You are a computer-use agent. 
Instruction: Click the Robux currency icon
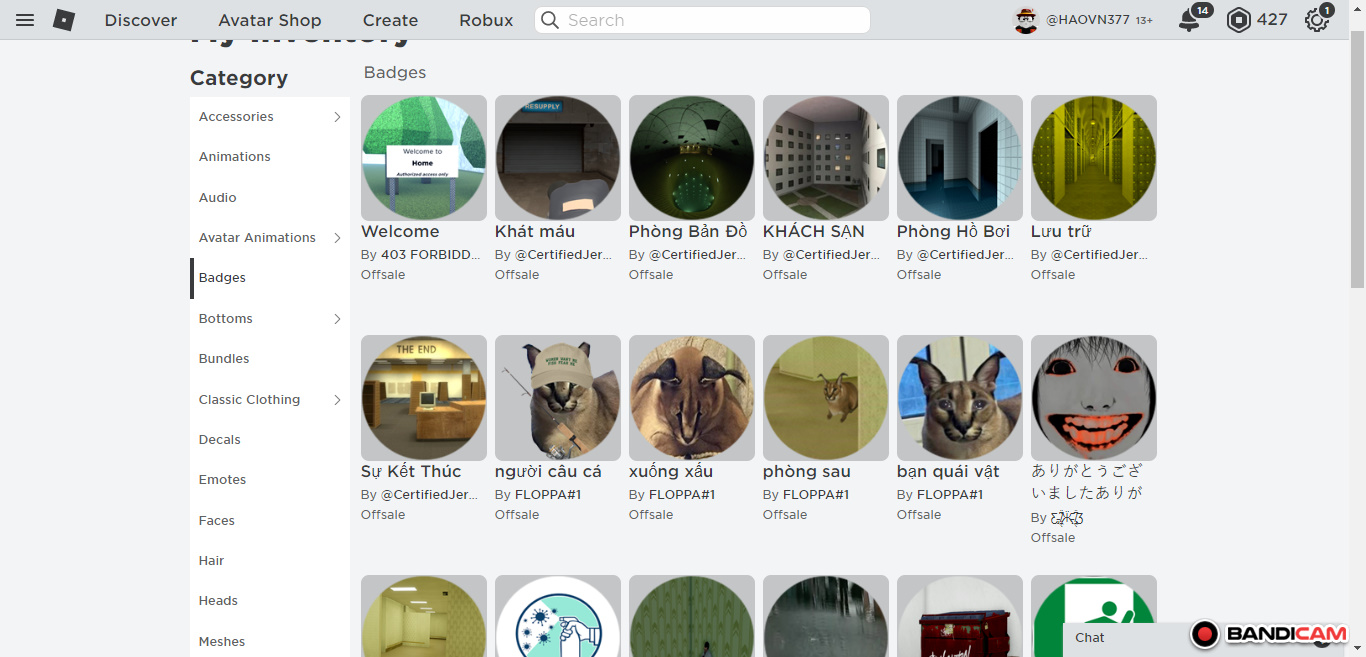pos(1239,20)
